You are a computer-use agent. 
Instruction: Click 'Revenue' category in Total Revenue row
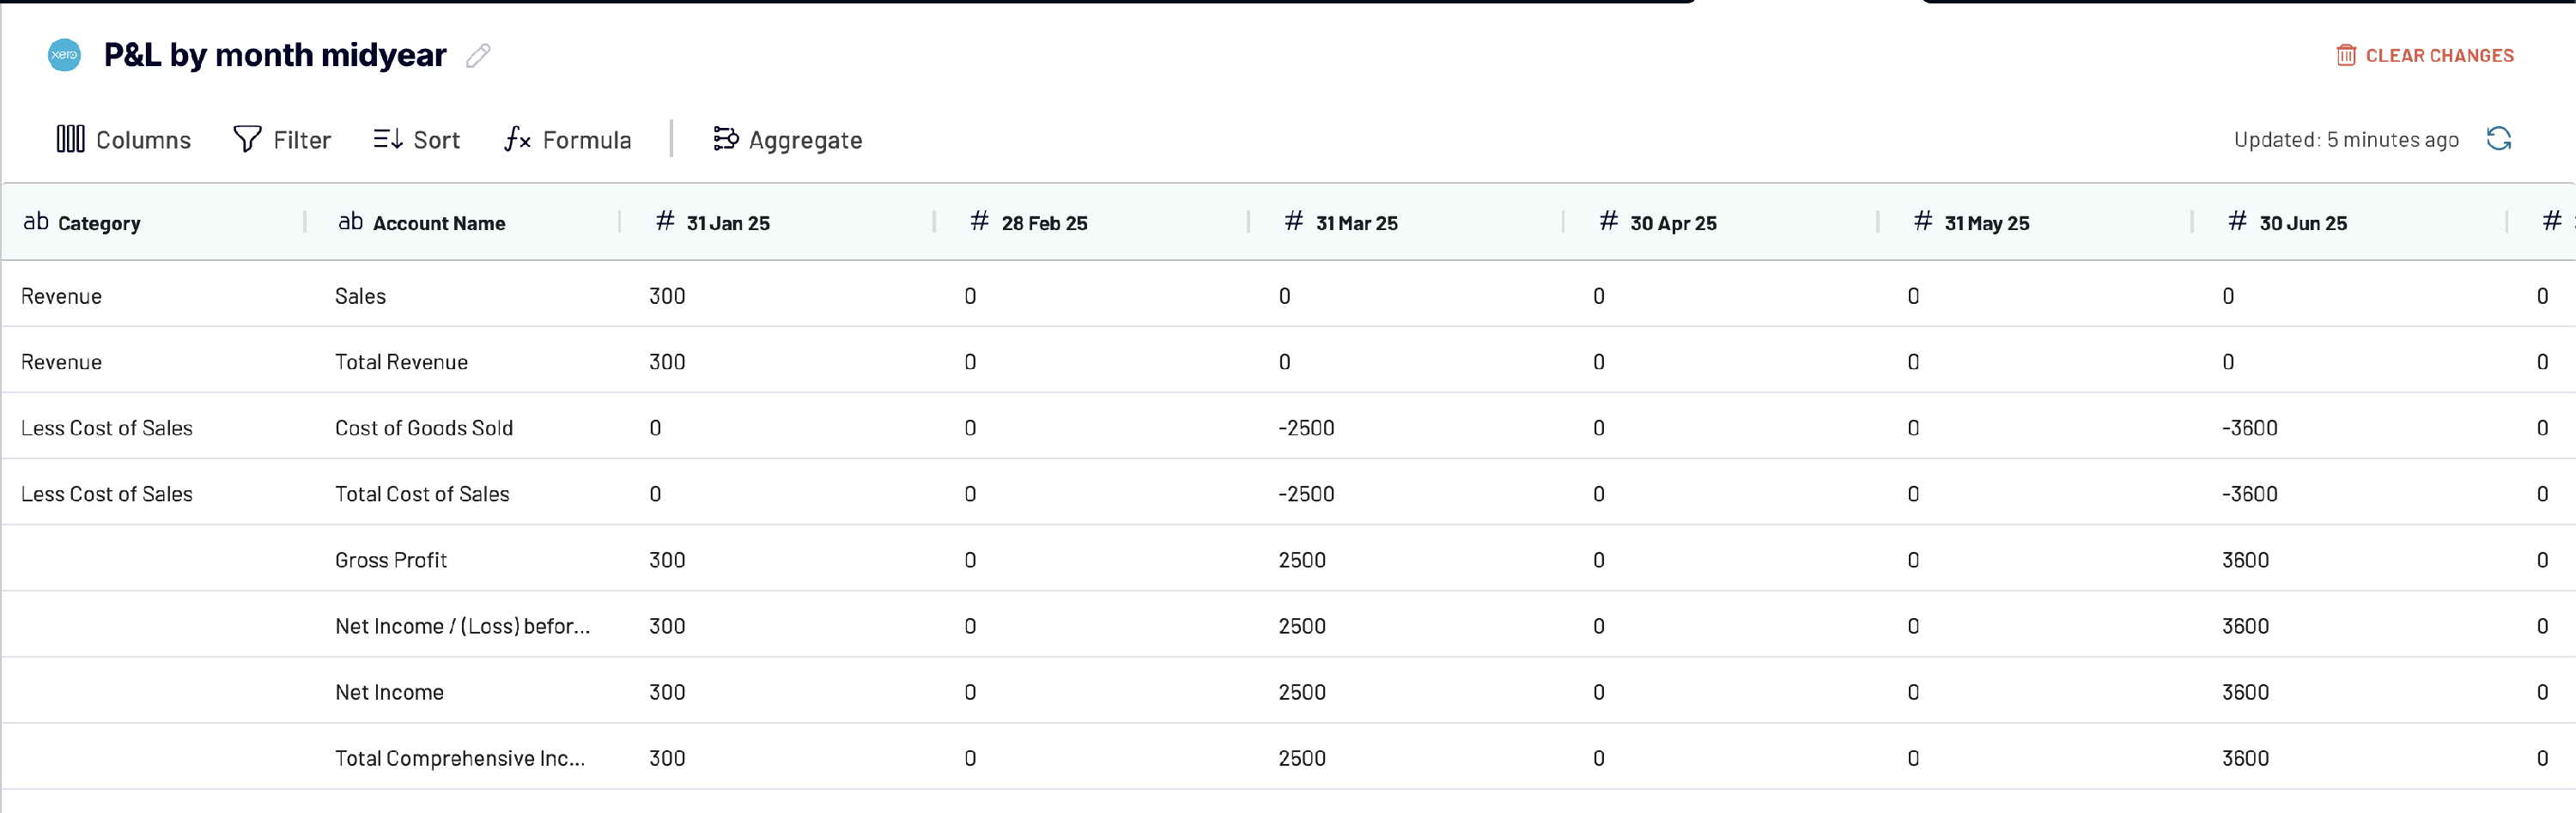click(x=61, y=362)
